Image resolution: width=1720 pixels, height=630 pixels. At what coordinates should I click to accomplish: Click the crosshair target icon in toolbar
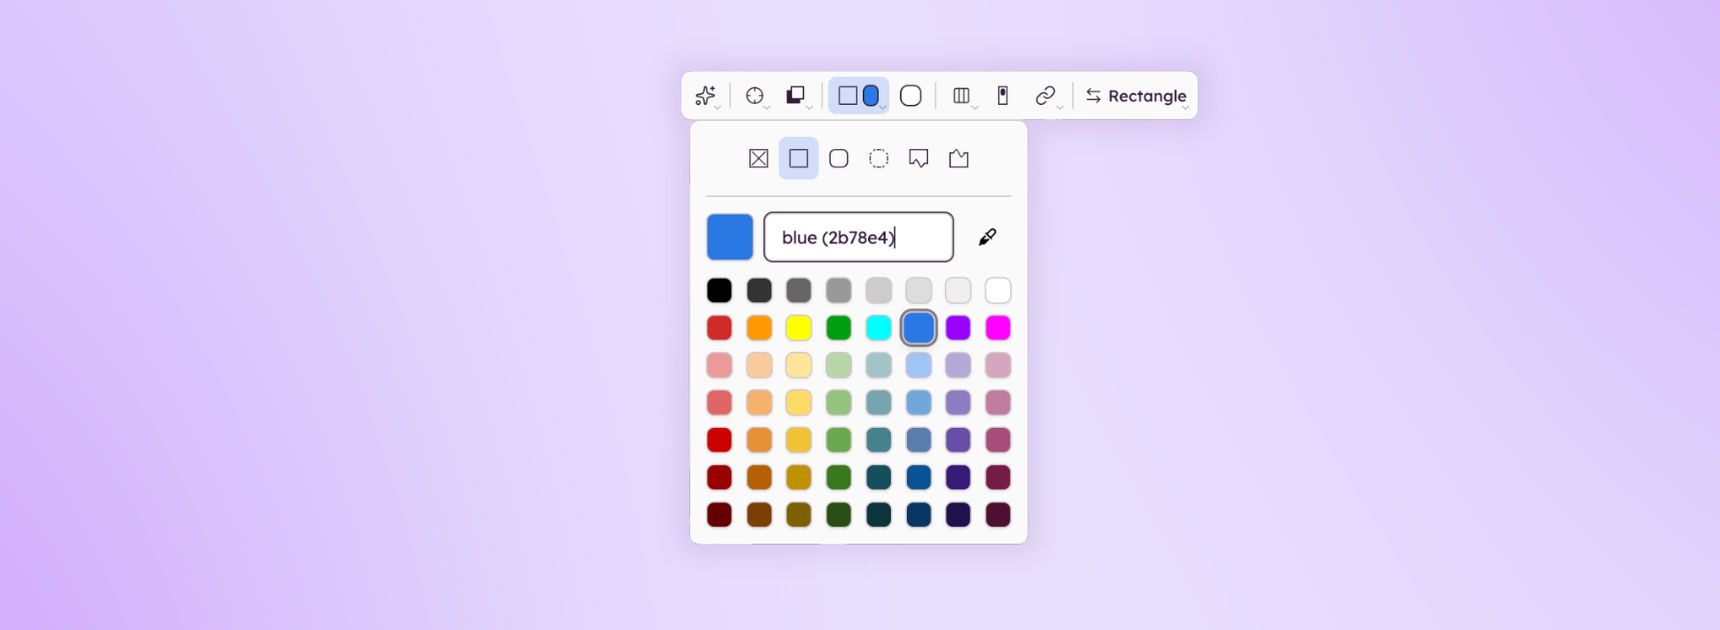point(756,96)
